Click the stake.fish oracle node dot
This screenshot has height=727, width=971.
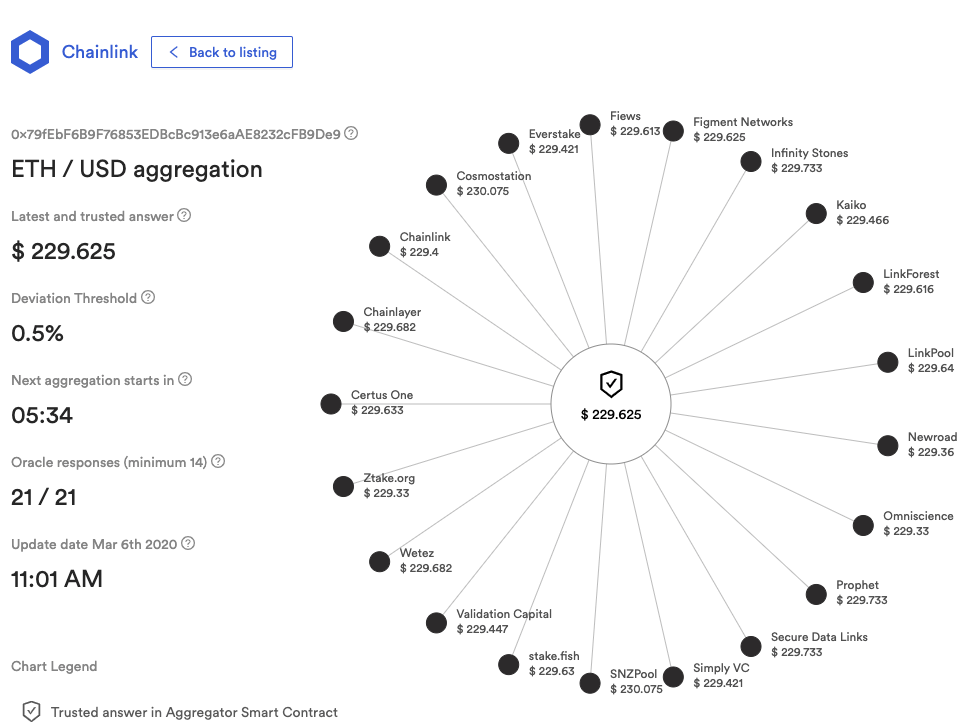(508, 664)
